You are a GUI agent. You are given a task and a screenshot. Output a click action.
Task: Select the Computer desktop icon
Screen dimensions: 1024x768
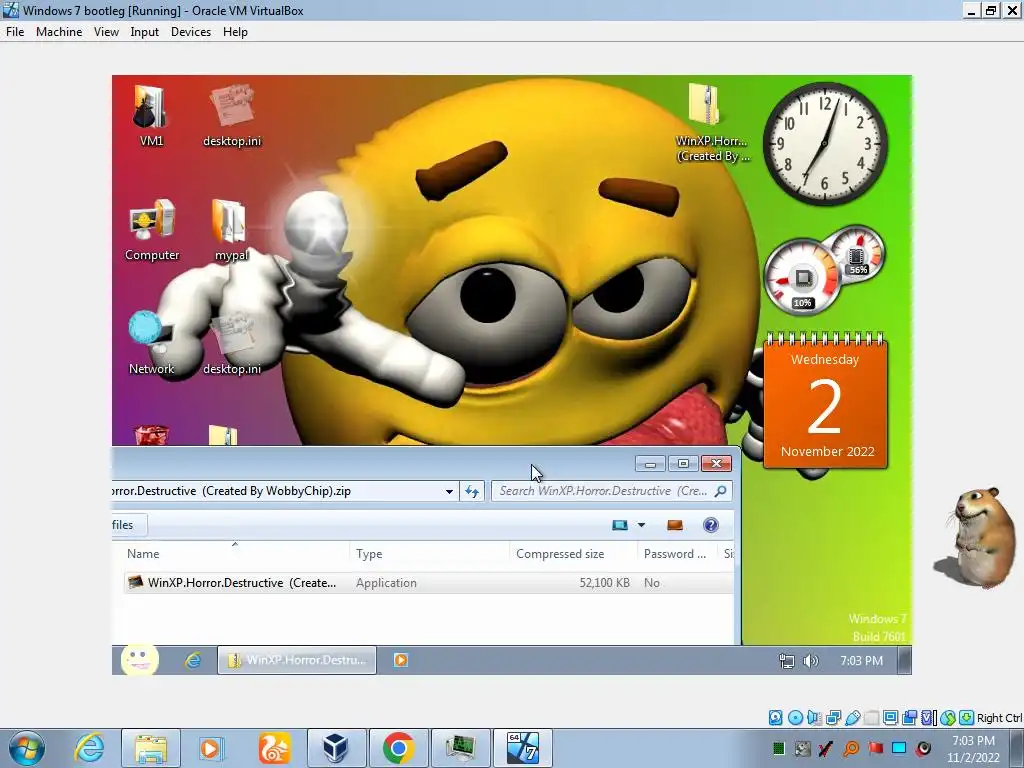click(x=152, y=230)
